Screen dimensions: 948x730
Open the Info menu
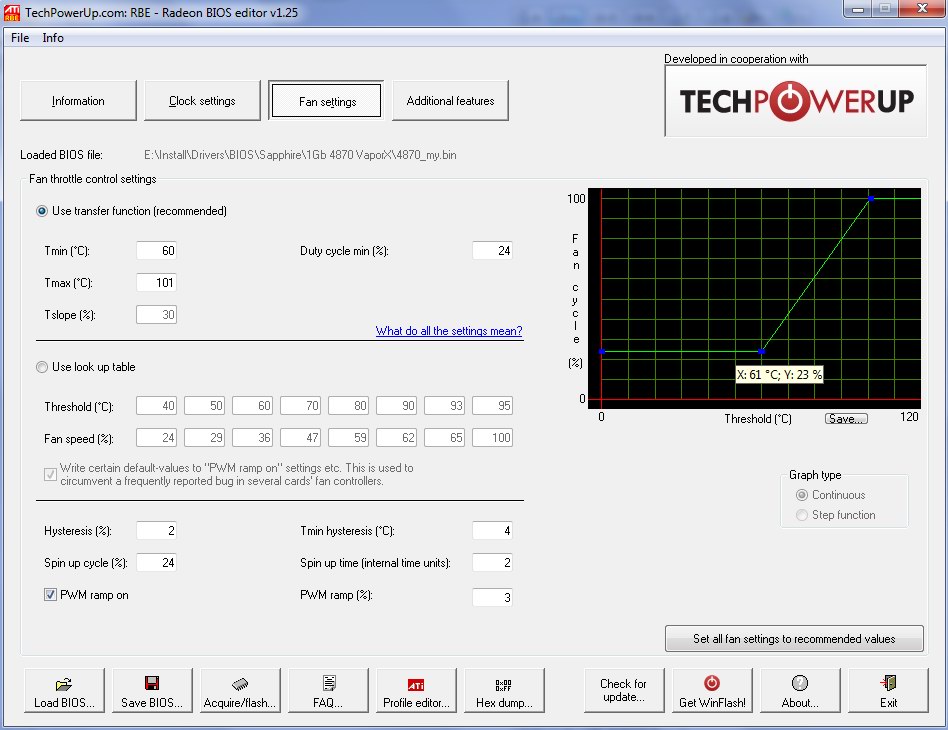click(53, 38)
